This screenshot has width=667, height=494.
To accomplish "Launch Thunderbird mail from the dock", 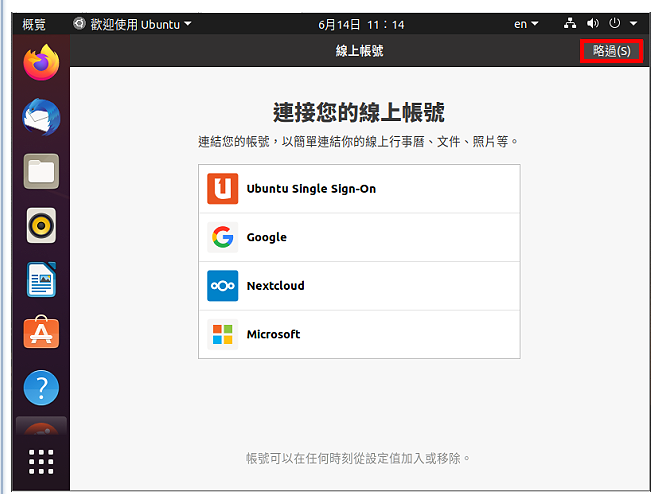I will click(41, 117).
